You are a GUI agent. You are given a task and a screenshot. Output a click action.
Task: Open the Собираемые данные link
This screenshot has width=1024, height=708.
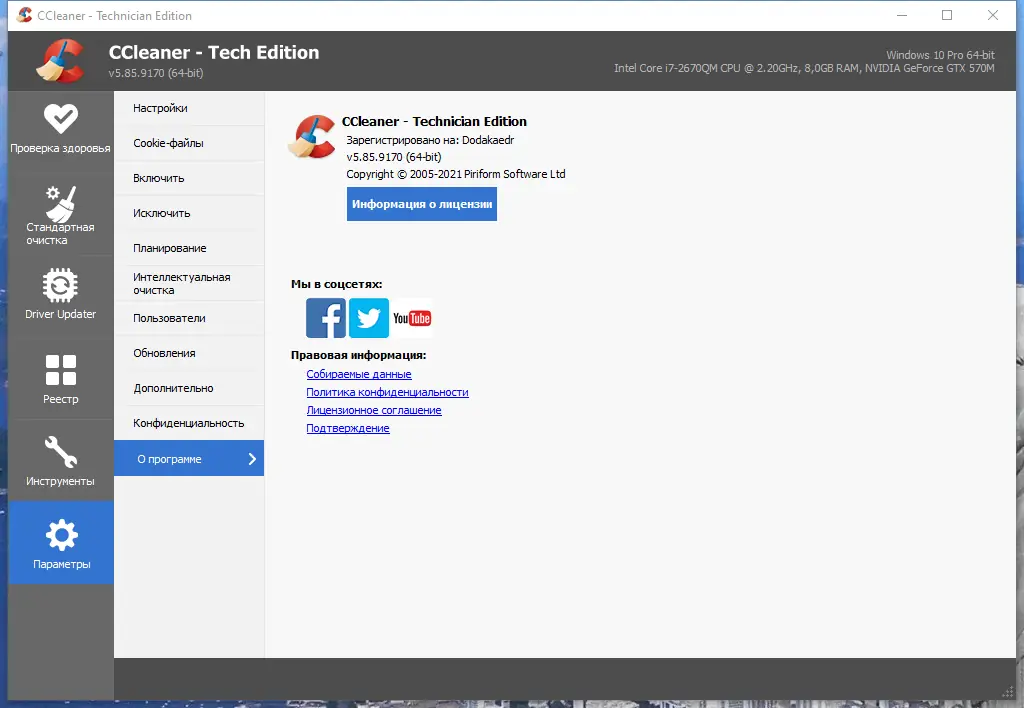tap(361, 373)
